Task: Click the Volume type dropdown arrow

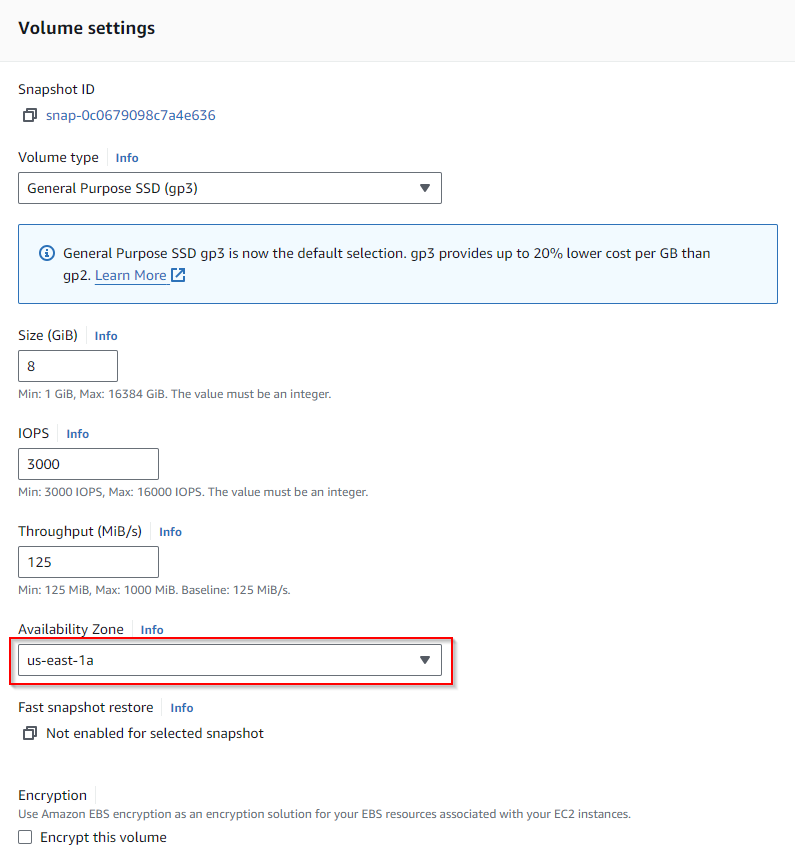Action: click(x=424, y=188)
